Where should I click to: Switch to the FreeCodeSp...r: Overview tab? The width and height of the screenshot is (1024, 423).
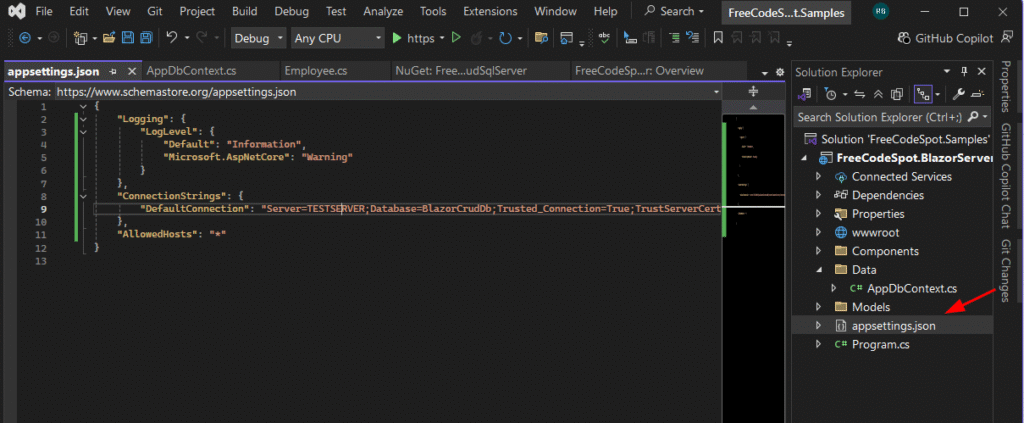click(639, 70)
